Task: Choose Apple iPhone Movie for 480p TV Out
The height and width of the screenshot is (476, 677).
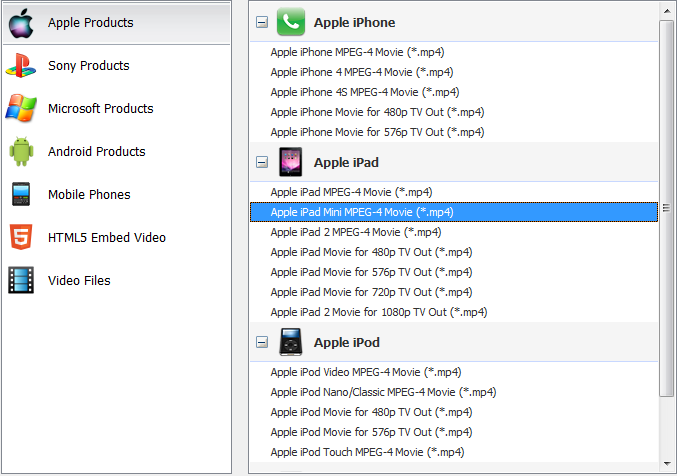Action: point(454,112)
